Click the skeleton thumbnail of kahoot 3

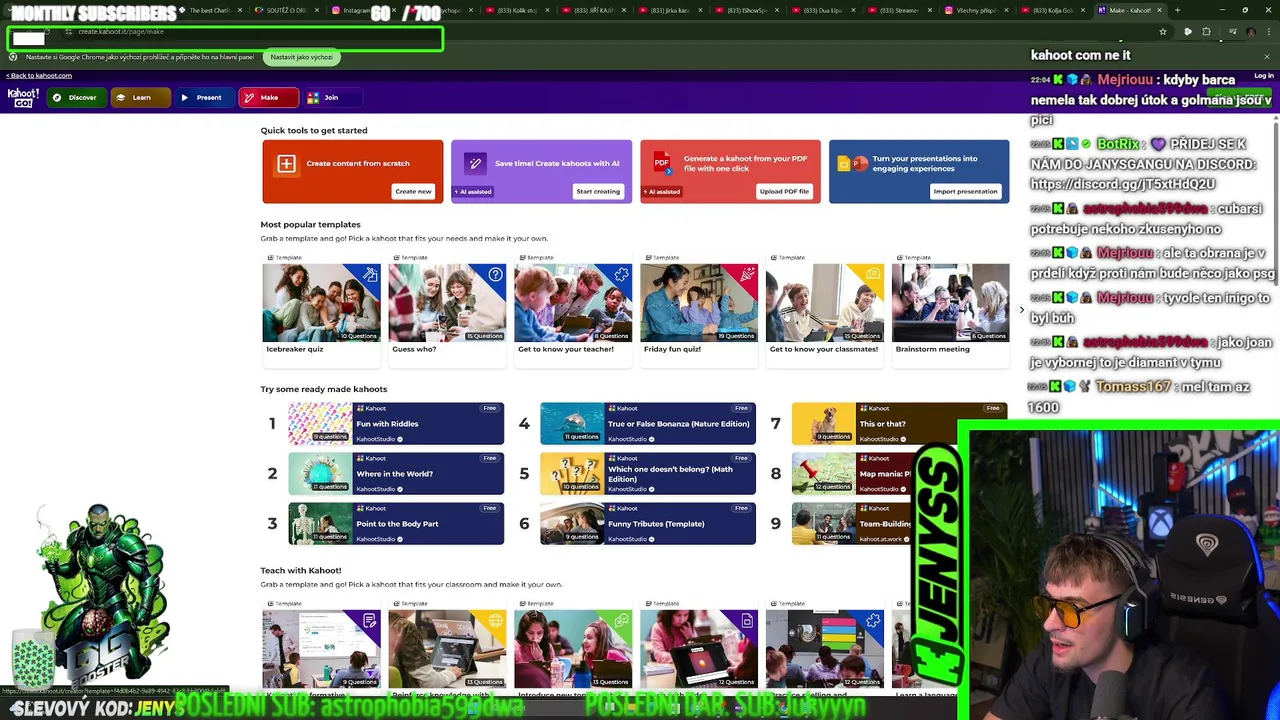click(320, 524)
